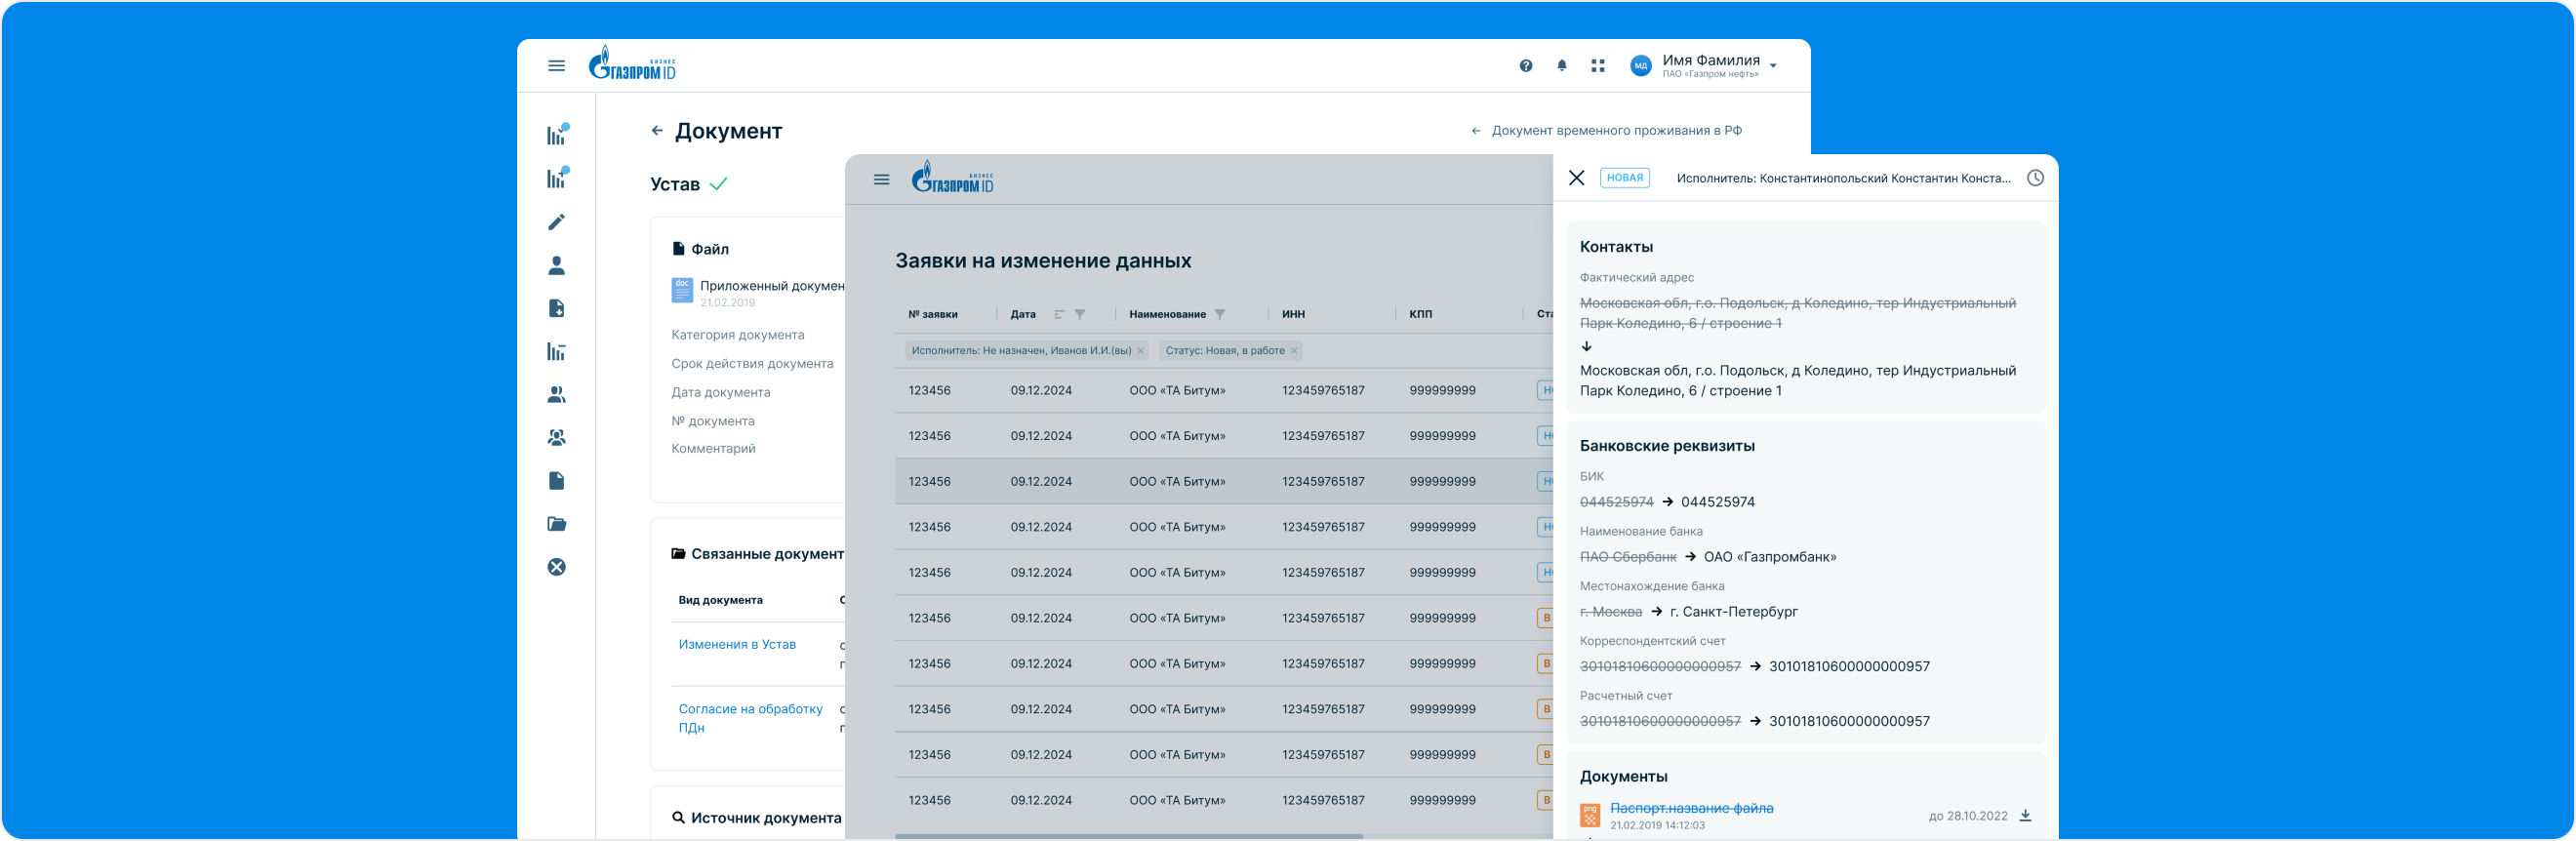This screenshot has height=841, width=2576.
Task: Close the request details side panel
Action: click(1576, 178)
